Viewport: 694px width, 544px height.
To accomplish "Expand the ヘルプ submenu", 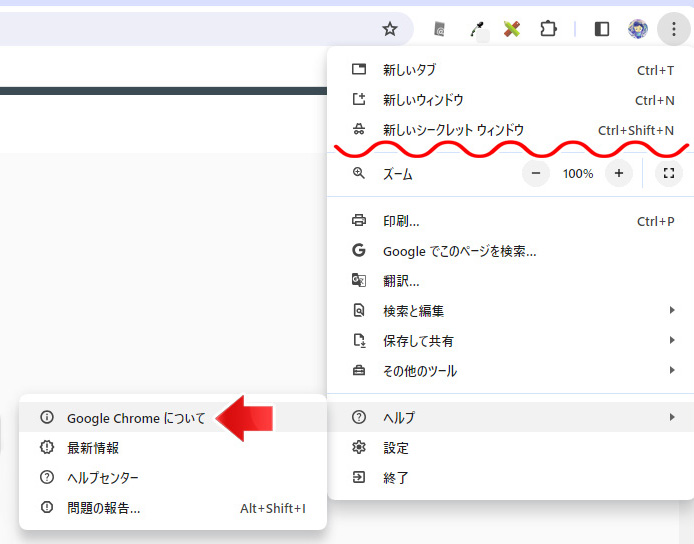I will click(x=511, y=417).
